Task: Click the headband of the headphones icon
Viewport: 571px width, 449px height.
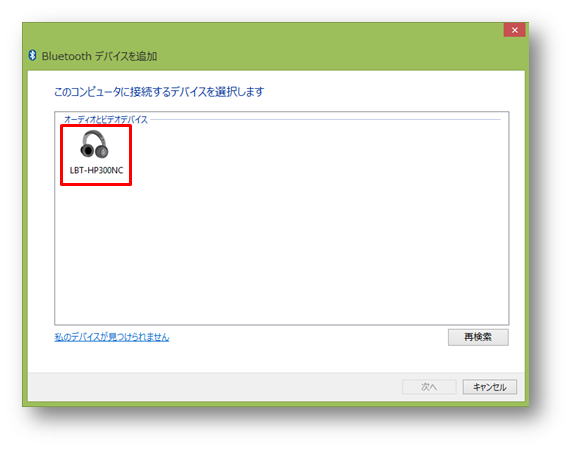Action: tap(94, 135)
